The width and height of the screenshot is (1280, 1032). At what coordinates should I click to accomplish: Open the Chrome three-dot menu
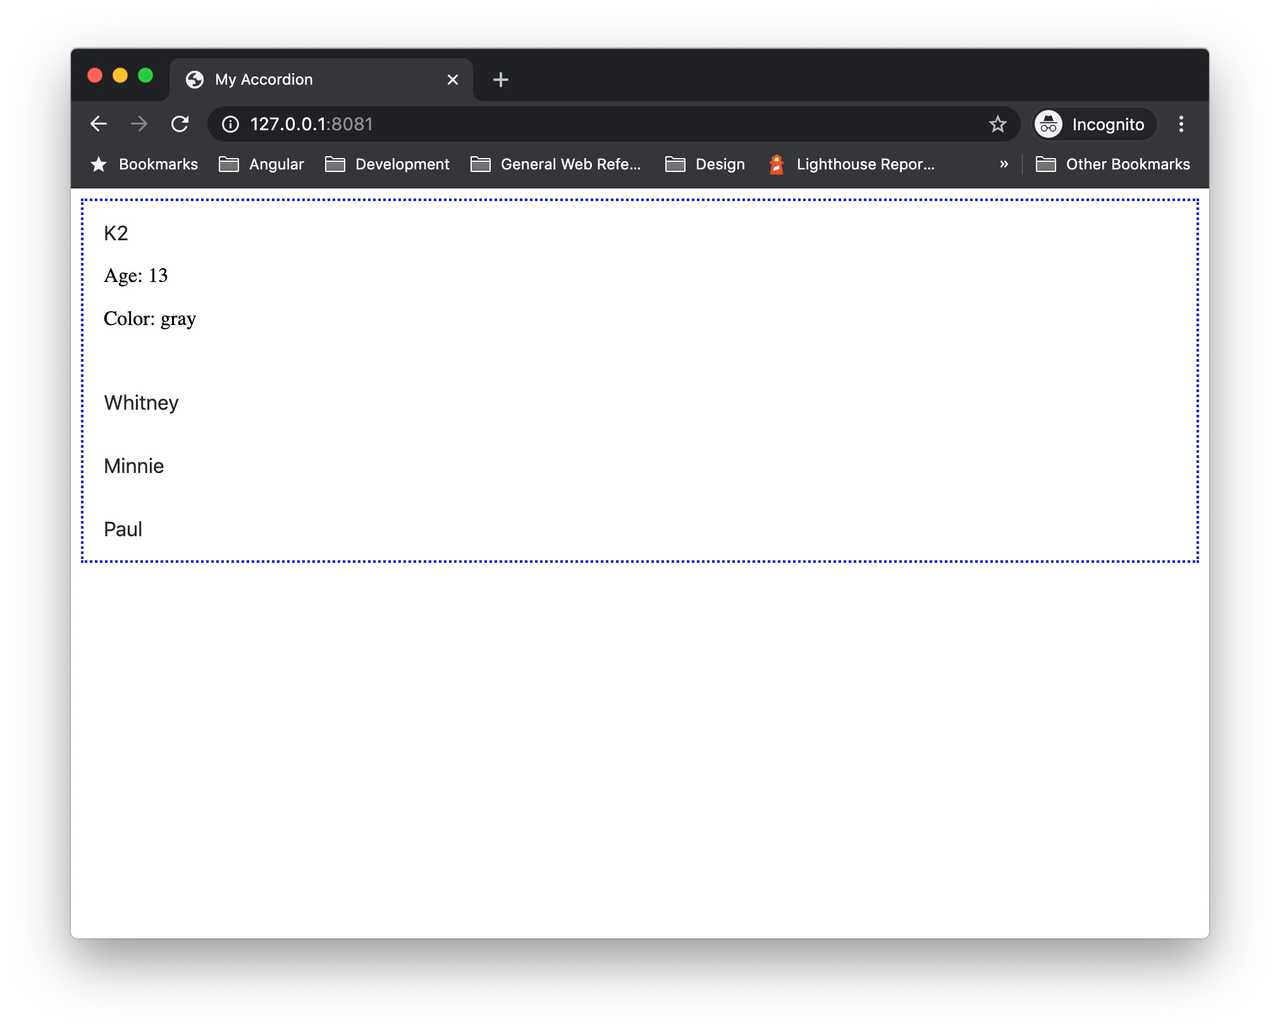pos(1181,123)
